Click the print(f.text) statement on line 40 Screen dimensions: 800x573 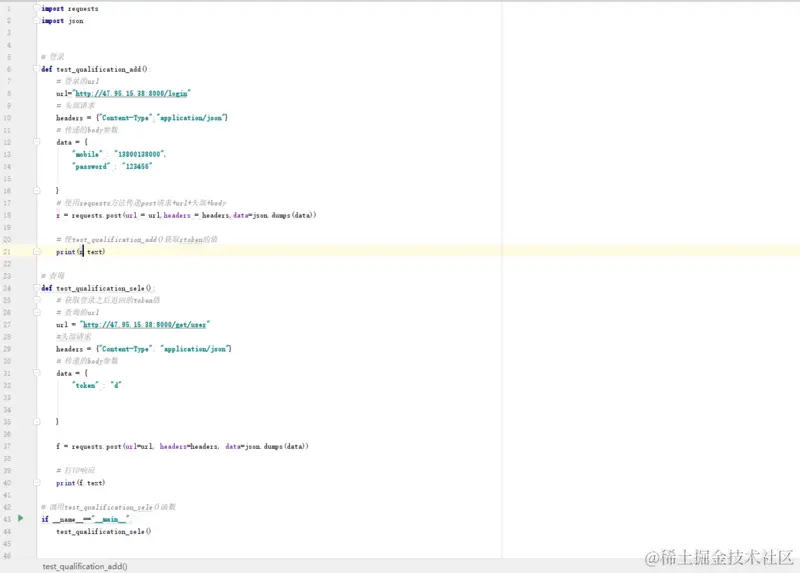pyautogui.click(x=81, y=483)
